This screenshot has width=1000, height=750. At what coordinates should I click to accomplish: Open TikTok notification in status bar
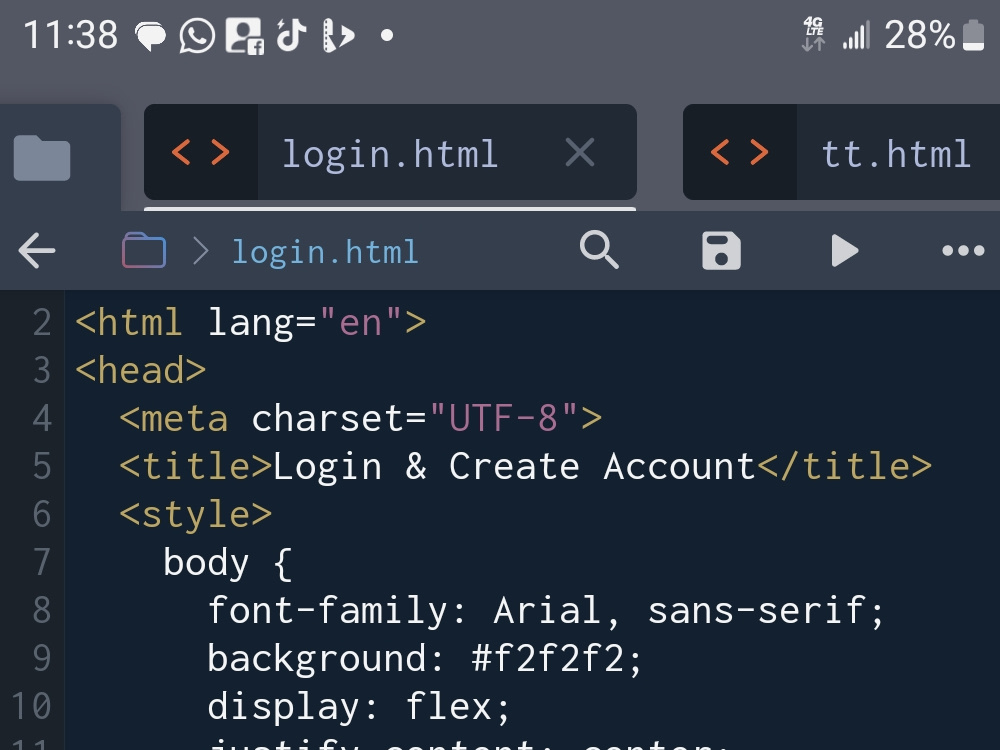click(291, 34)
